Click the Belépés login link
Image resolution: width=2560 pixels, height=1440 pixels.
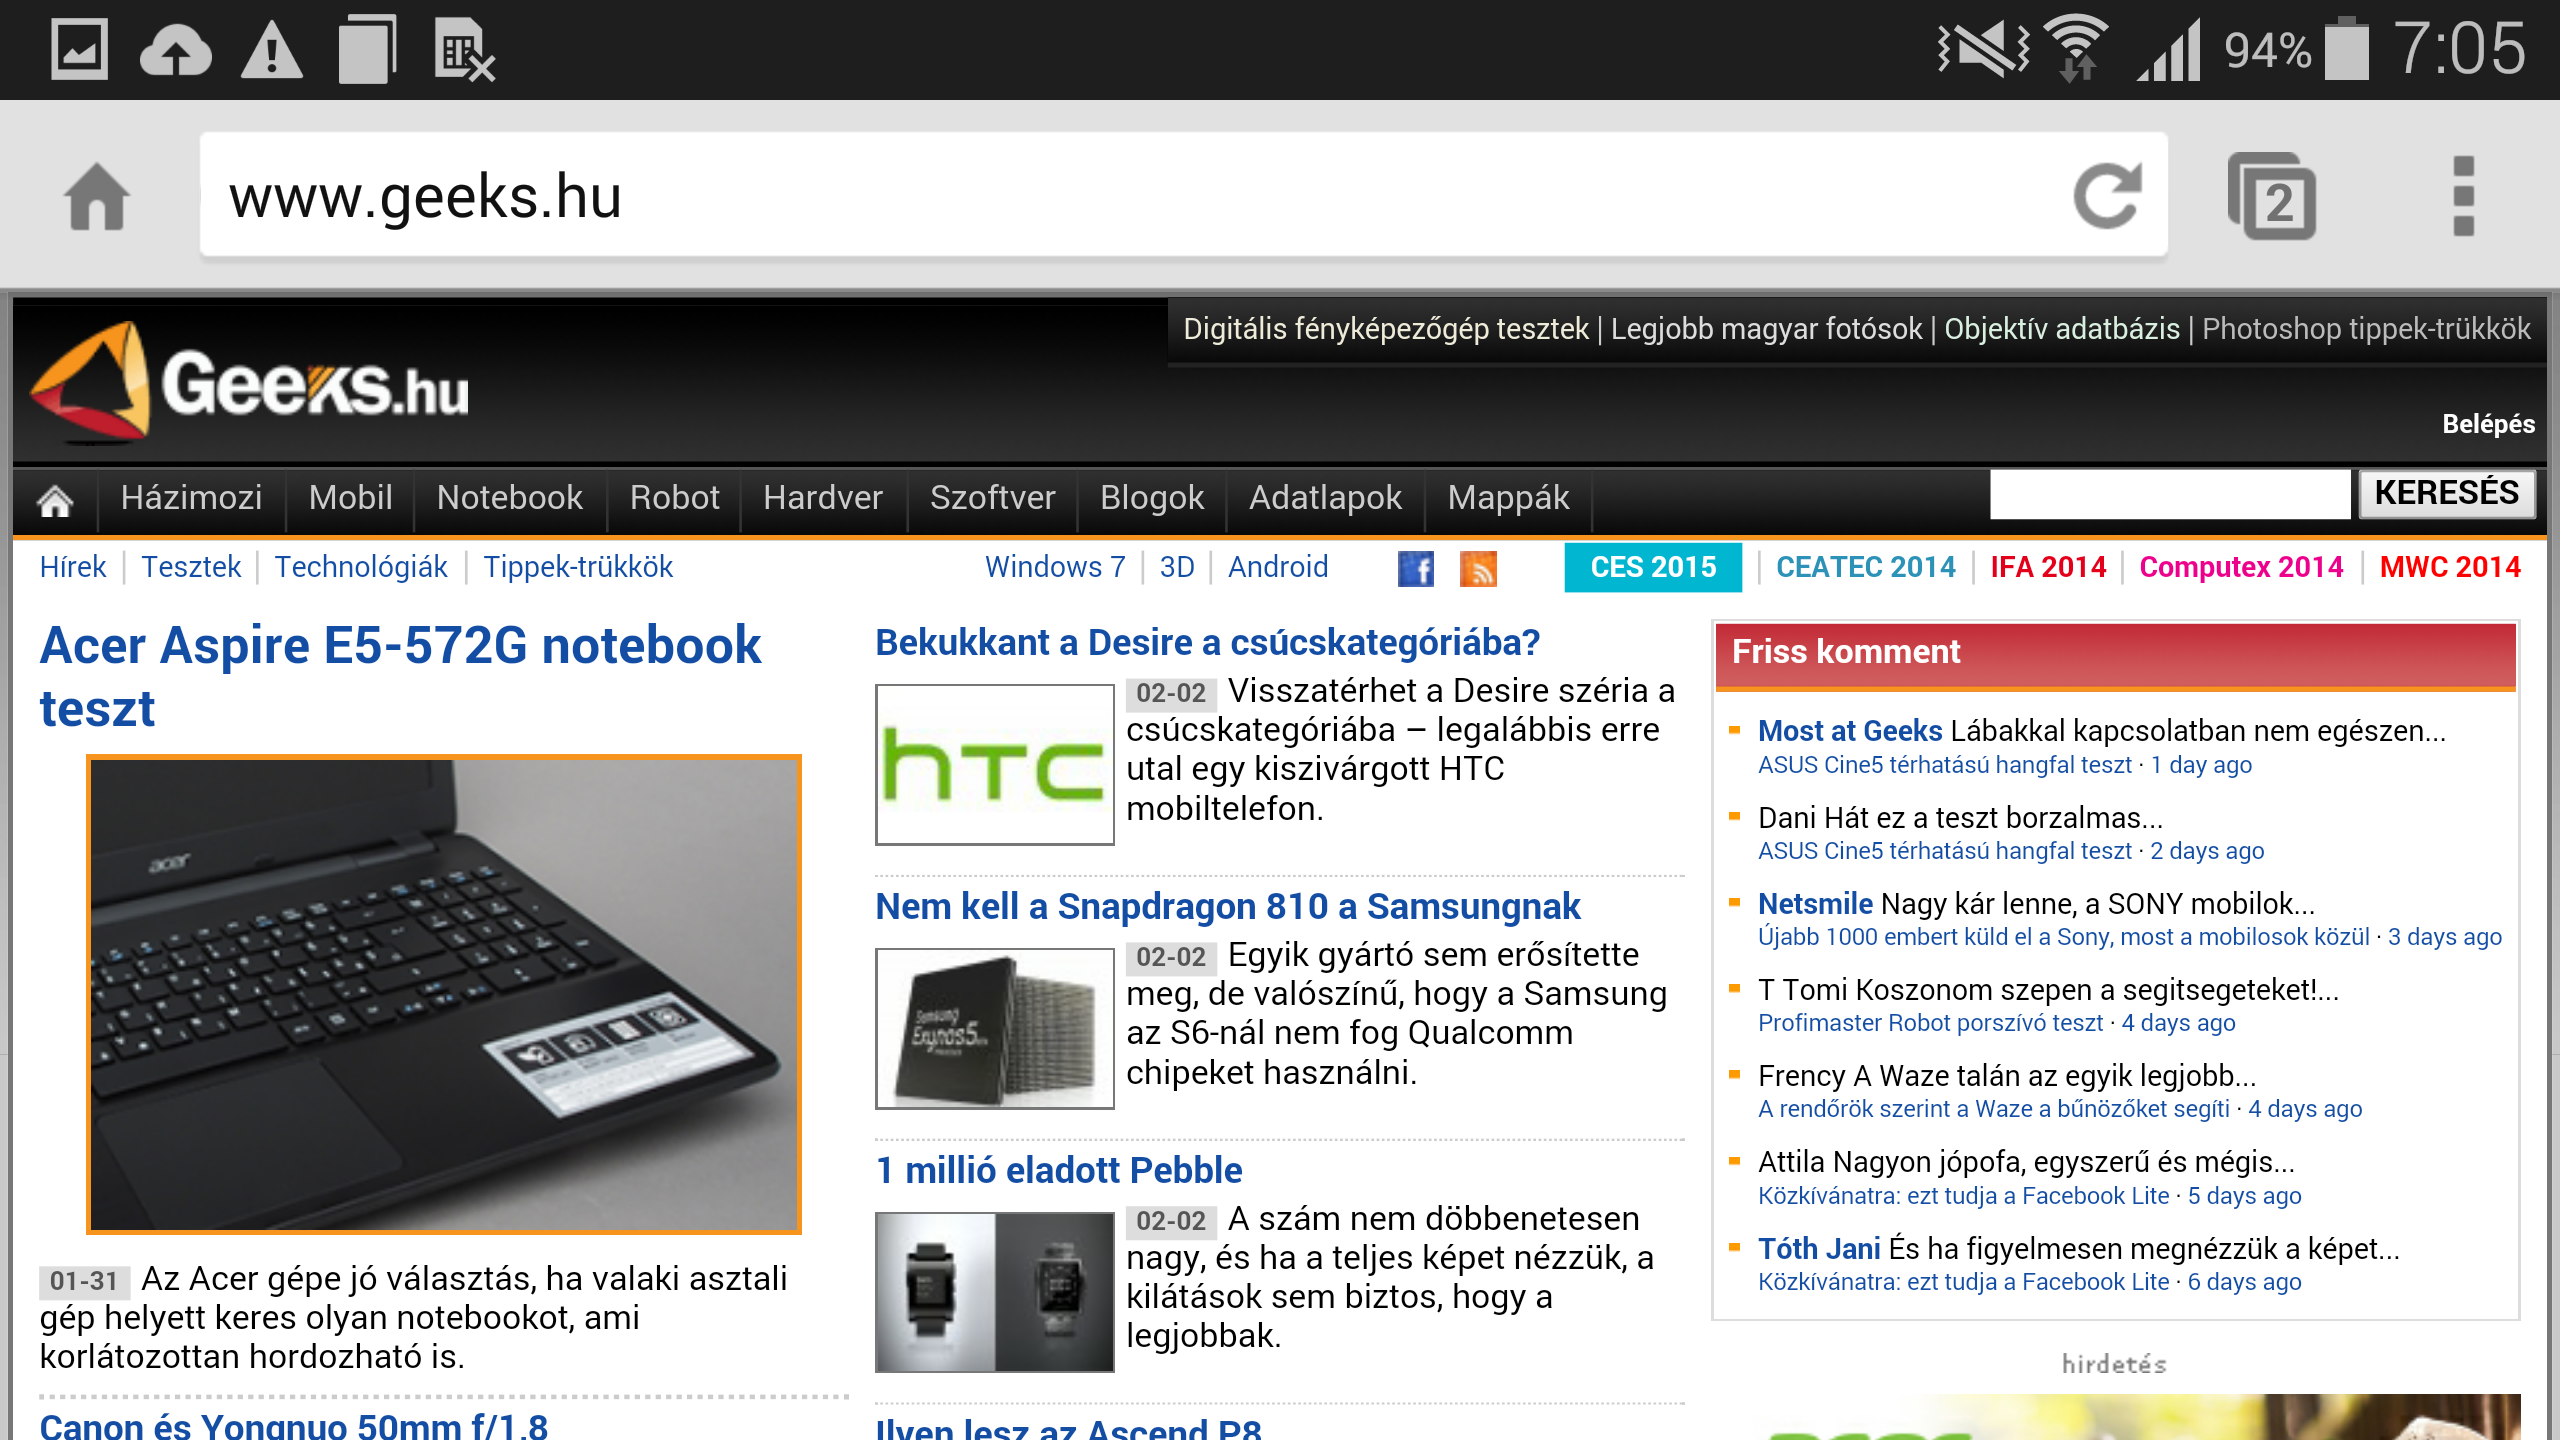point(2487,424)
